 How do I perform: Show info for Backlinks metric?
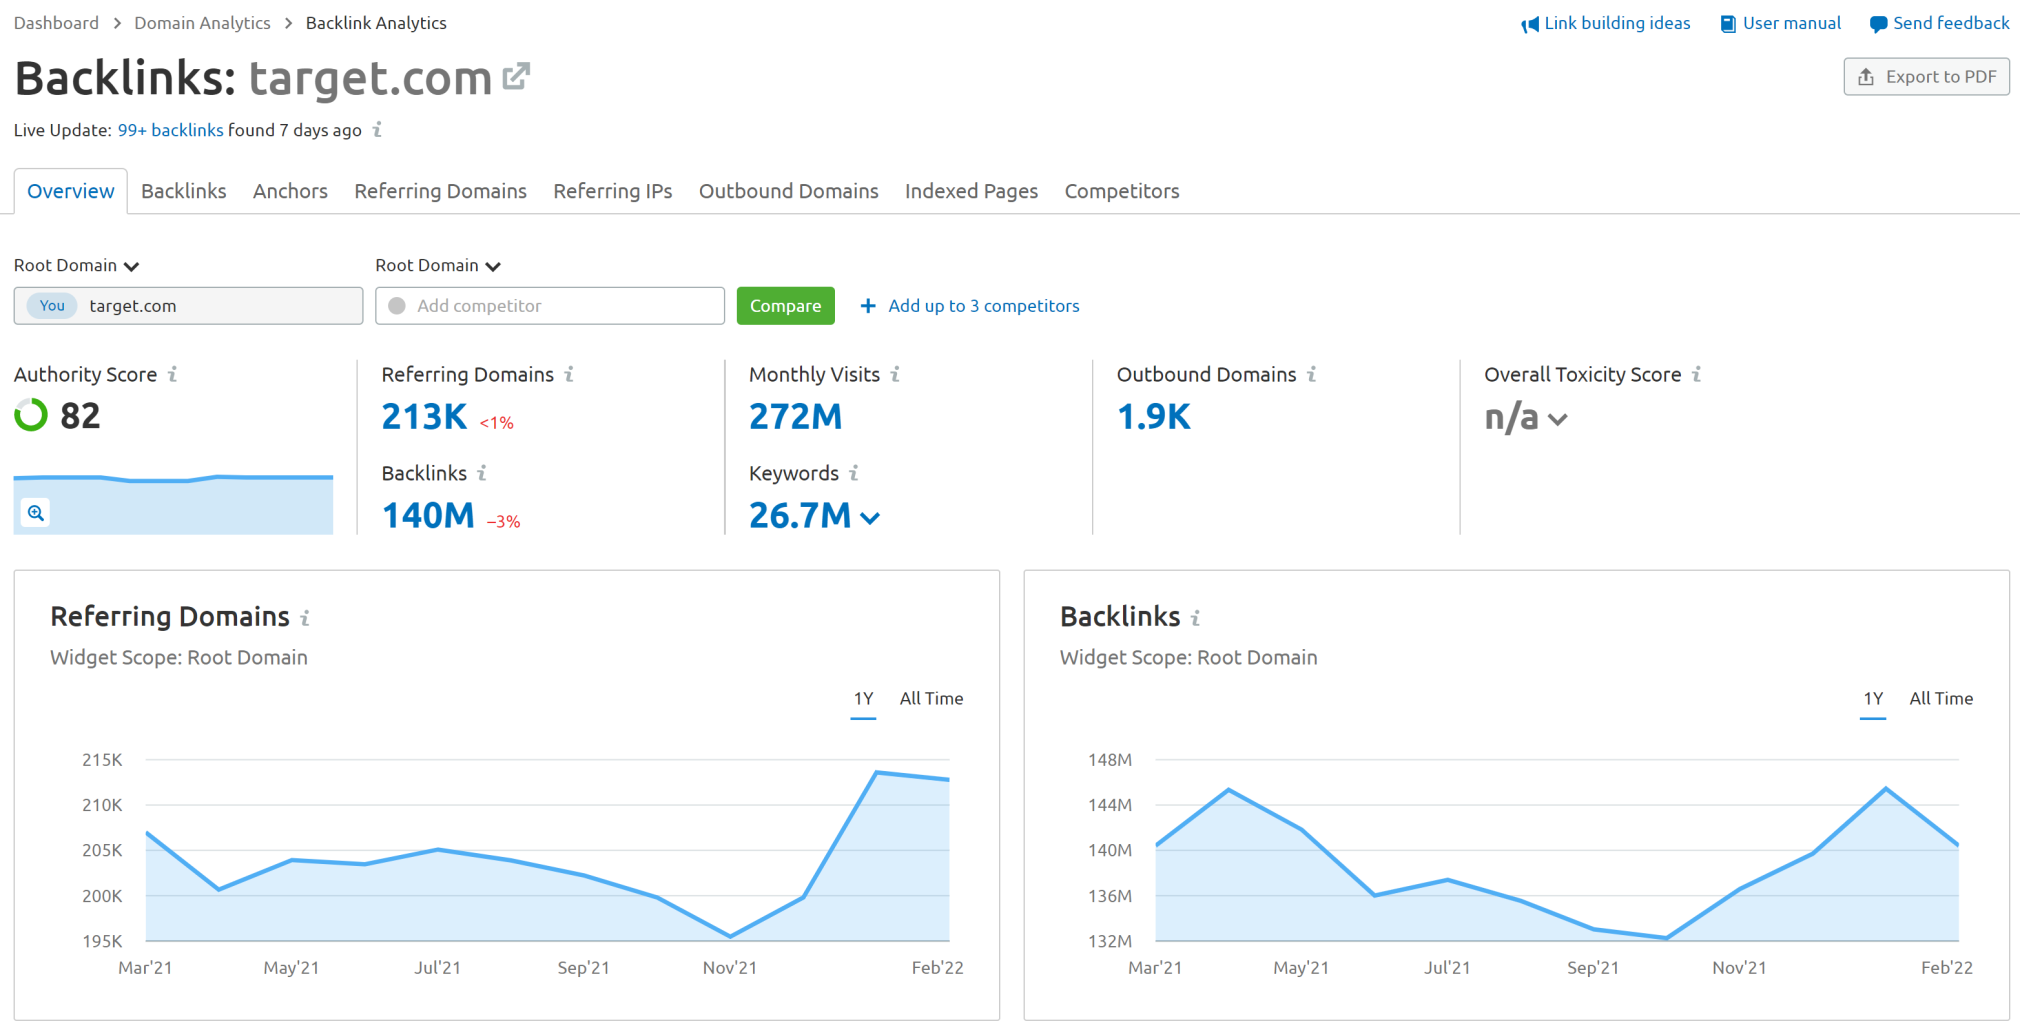coord(482,473)
